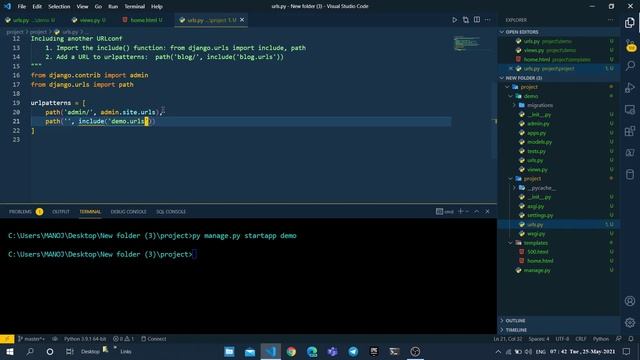Open Telegram from the taskbar

[x=353, y=351]
